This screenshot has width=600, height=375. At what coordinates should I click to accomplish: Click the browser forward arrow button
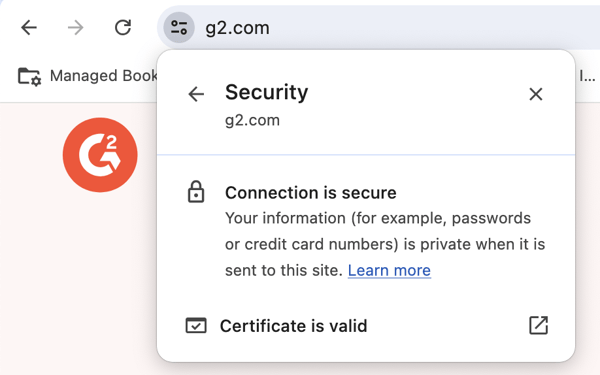(75, 28)
